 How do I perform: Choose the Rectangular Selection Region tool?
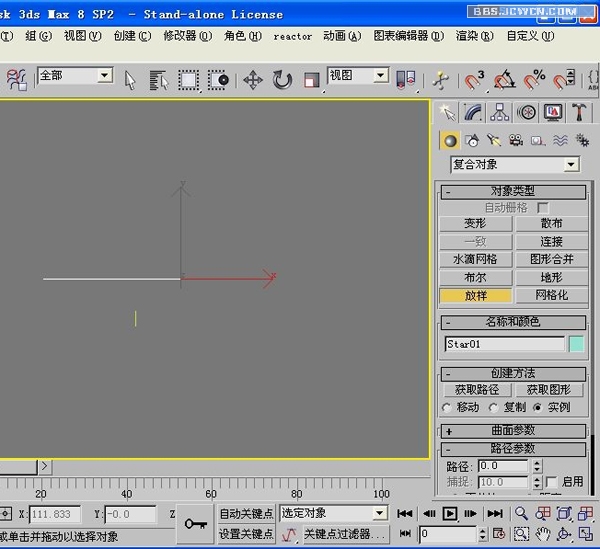coord(188,81)
